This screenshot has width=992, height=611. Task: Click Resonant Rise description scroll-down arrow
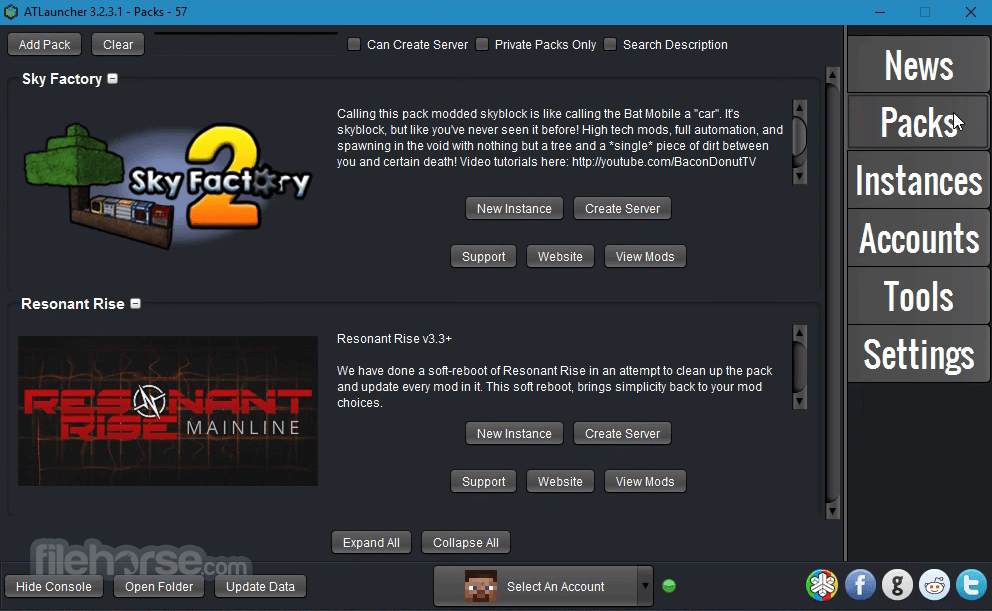(x=800, y=401)
